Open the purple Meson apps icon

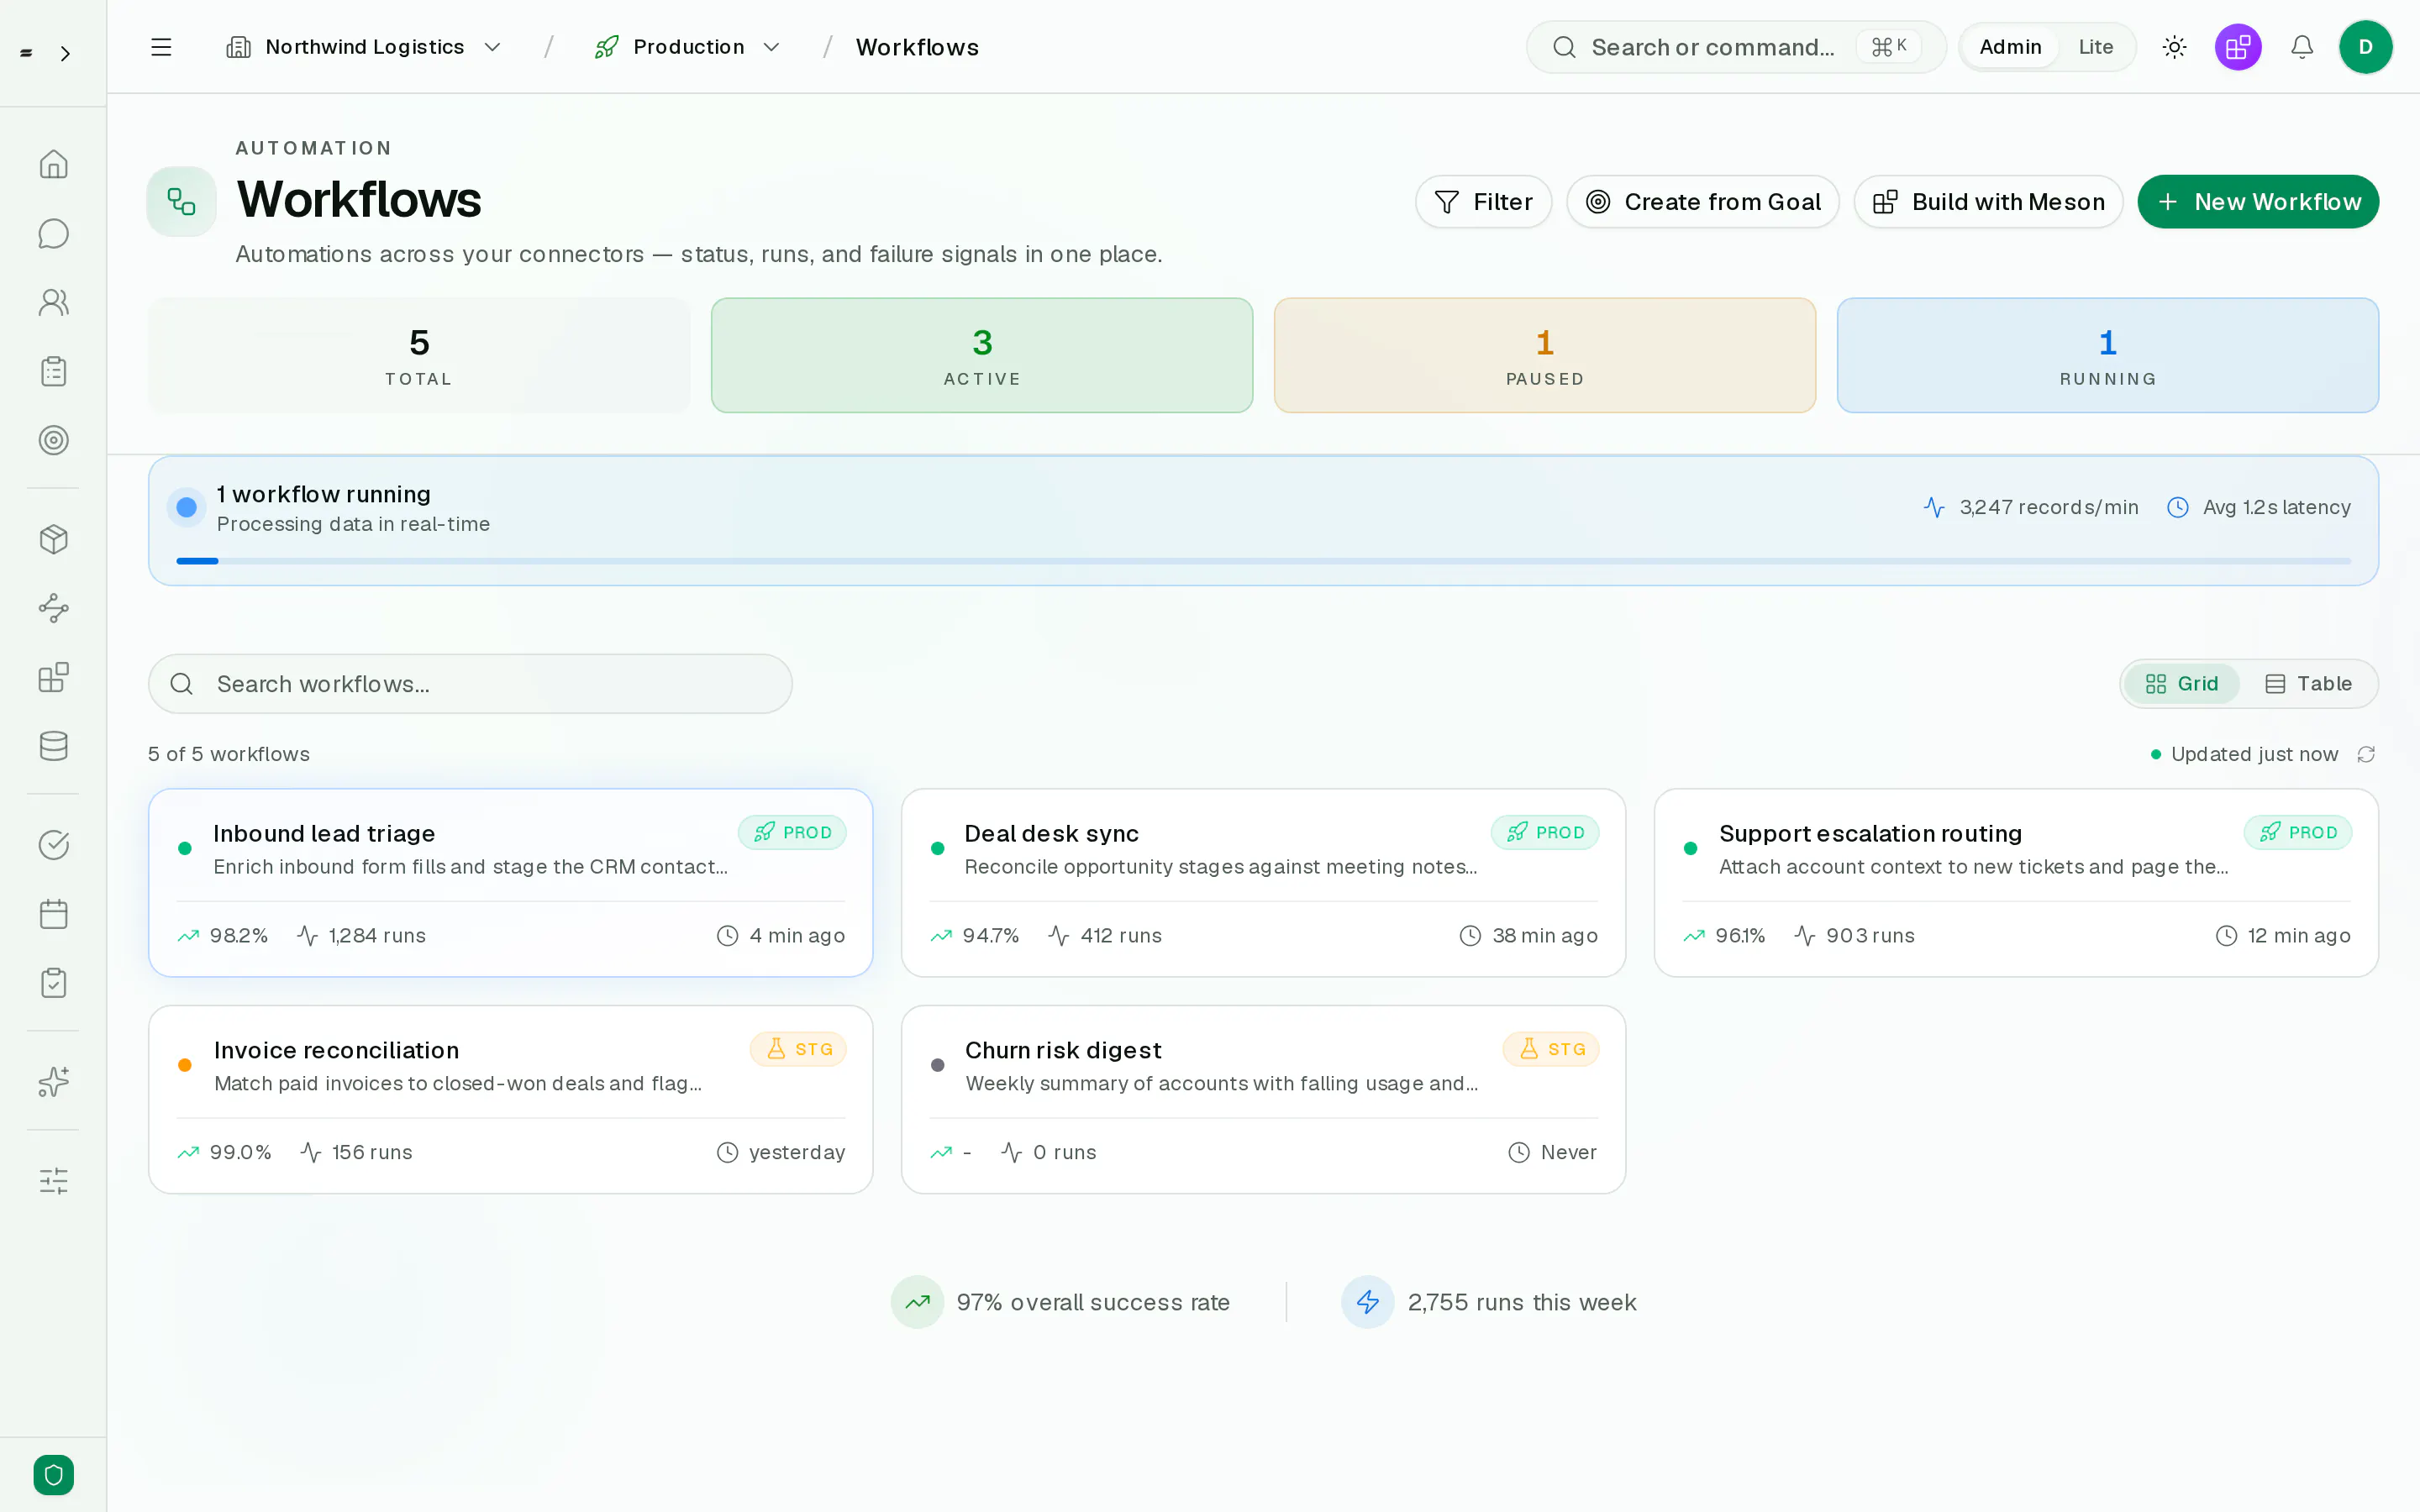pos(2238,47)
